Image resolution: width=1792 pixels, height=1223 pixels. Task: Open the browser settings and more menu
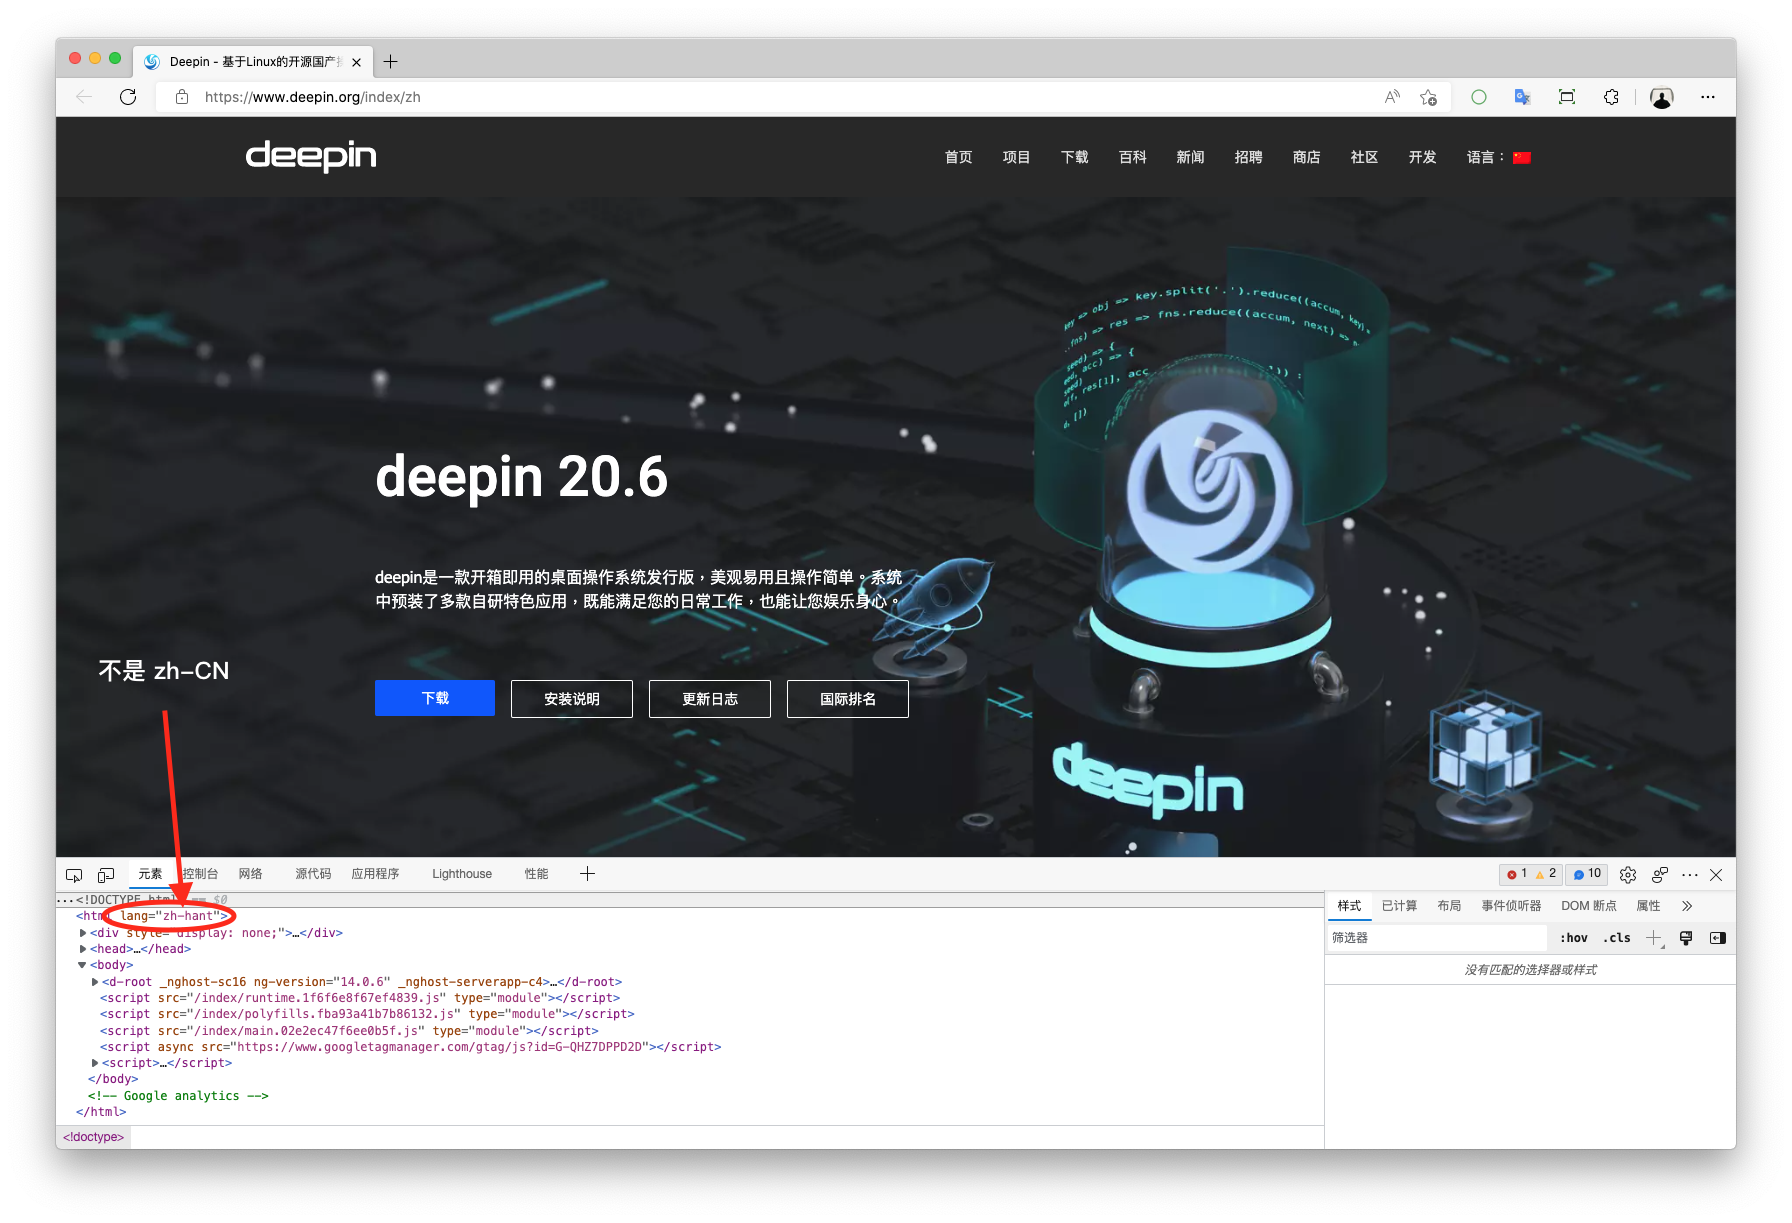[x=1708, y=97]
